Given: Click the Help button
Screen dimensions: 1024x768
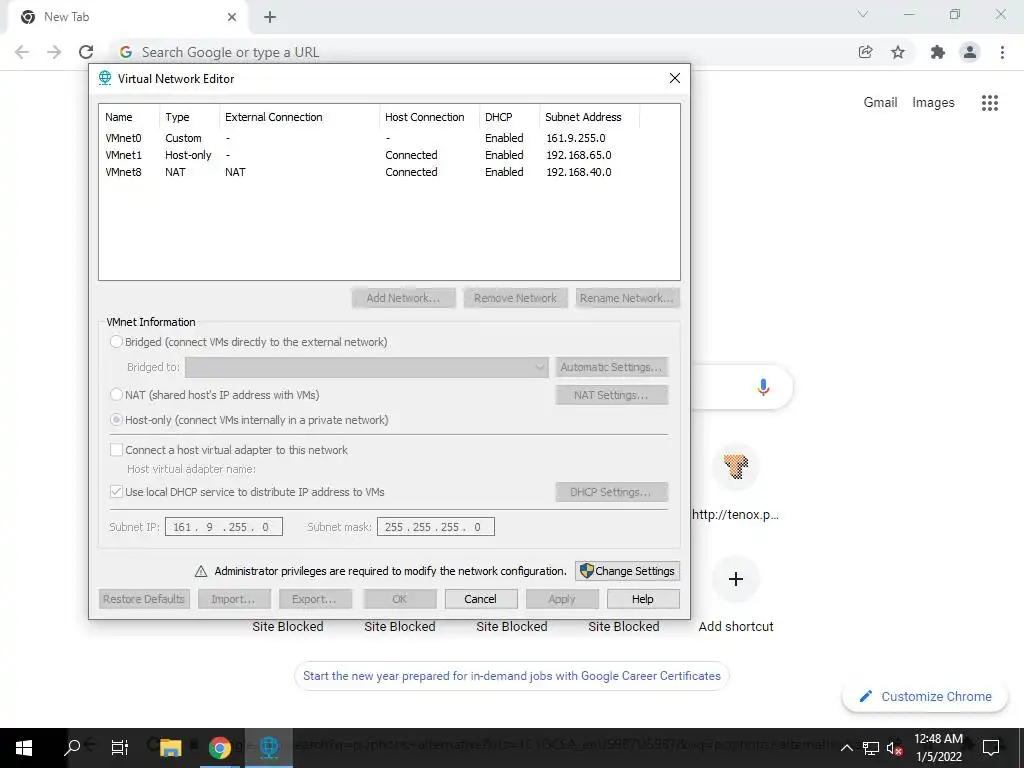Looking at the screenshot, I should tap(643, 599).
